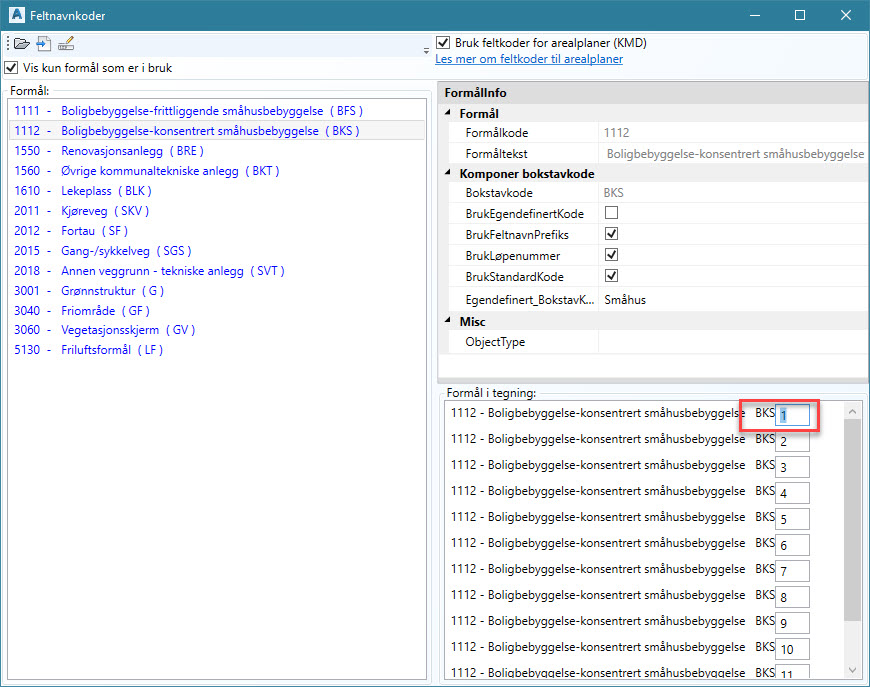
Task: Toggle 'Vis kun formål som er i bruk'
Action: point(11,68)
